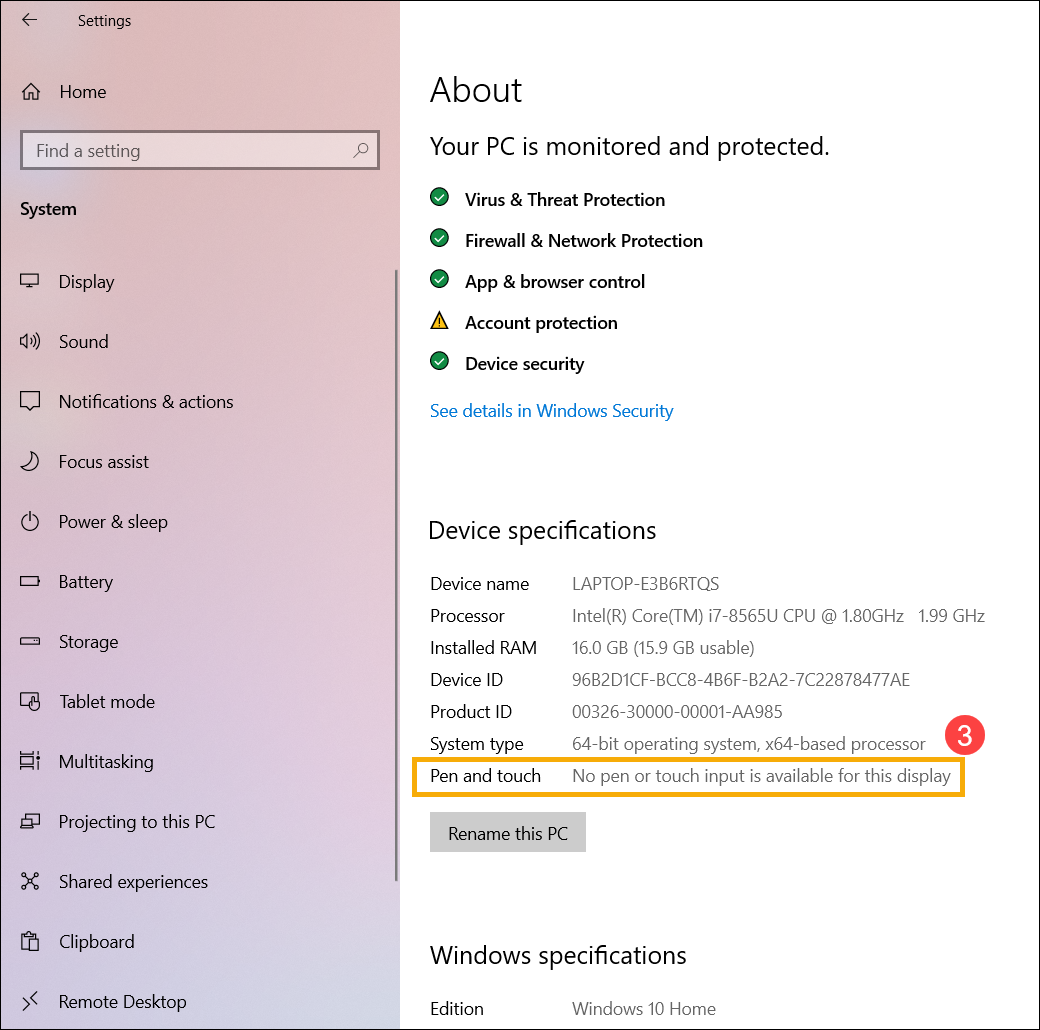1040x1030 pixels.
Task: Open Shared experiences settings
Action: 133,882
